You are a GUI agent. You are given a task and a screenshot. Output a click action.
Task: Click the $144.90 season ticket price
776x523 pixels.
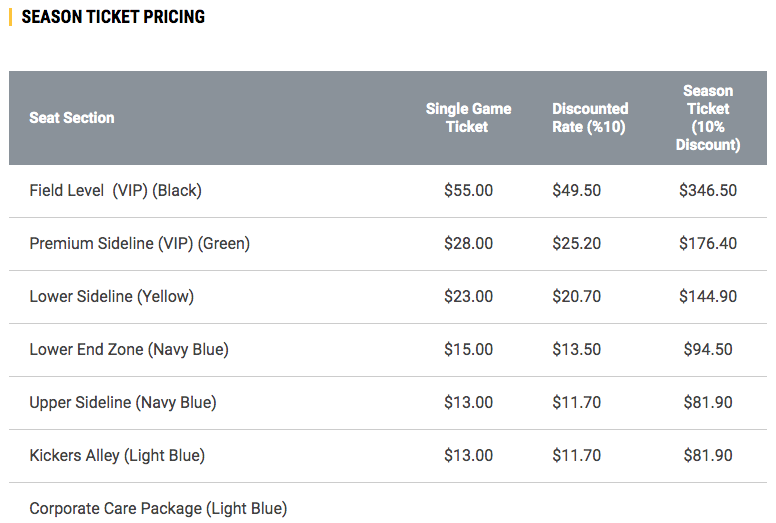tap(708, 296)
